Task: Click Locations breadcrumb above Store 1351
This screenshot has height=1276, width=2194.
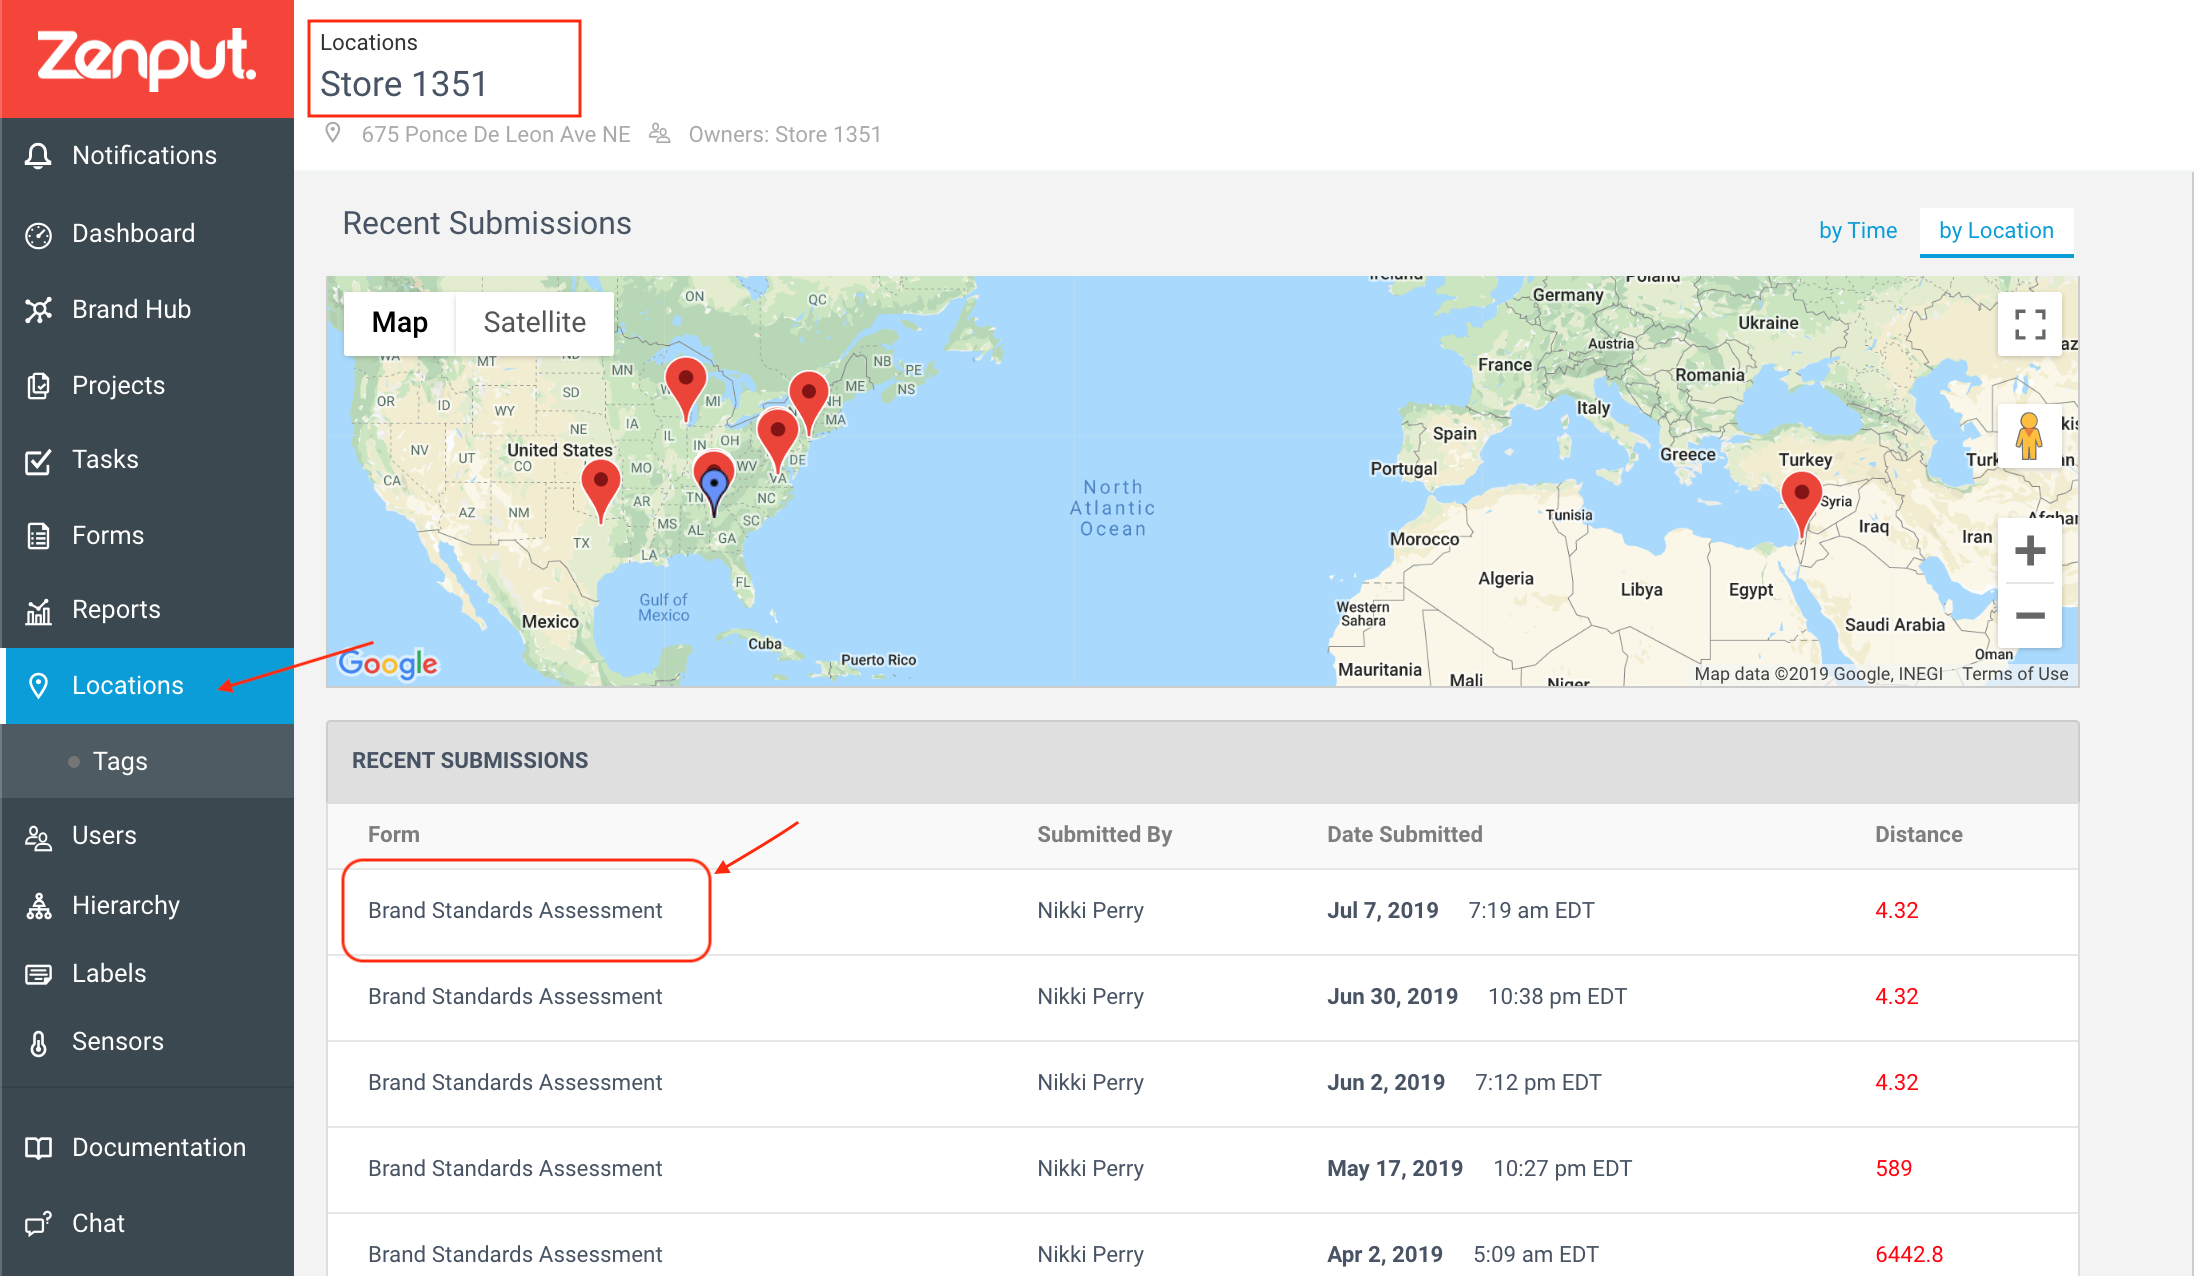Action: pos(369,43)
